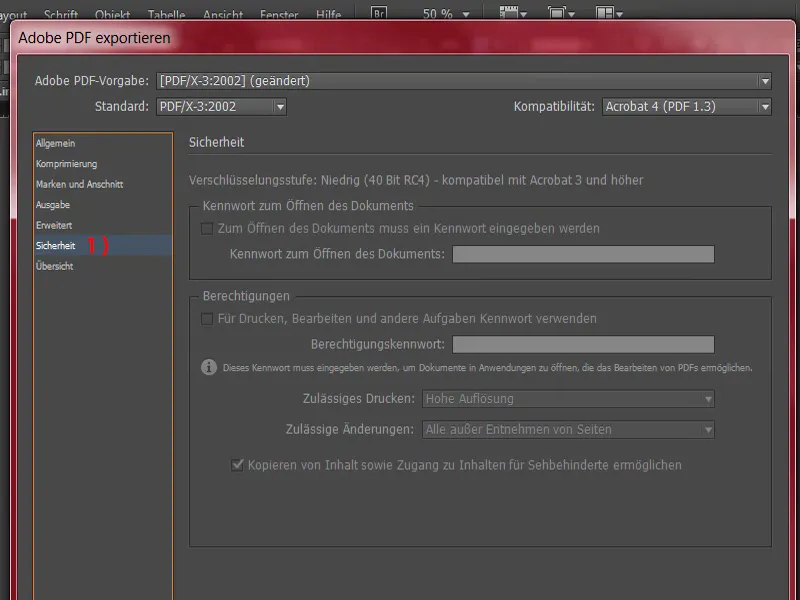Open the Hilfe menu
The height and width of the screenshot is (600, 800).
pos(329,14)
